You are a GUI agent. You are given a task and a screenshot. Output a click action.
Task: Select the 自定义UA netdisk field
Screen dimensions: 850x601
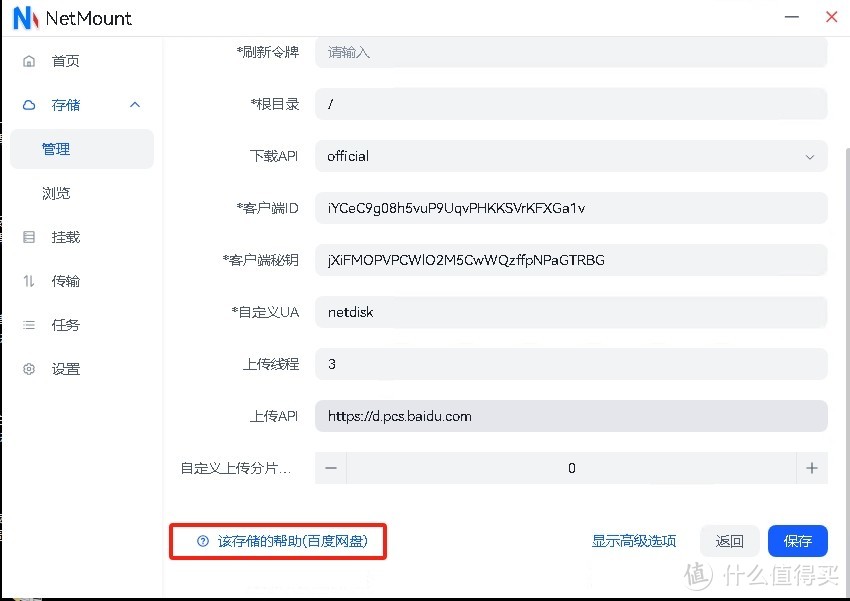pyautogui.click(x=570, y=312)
